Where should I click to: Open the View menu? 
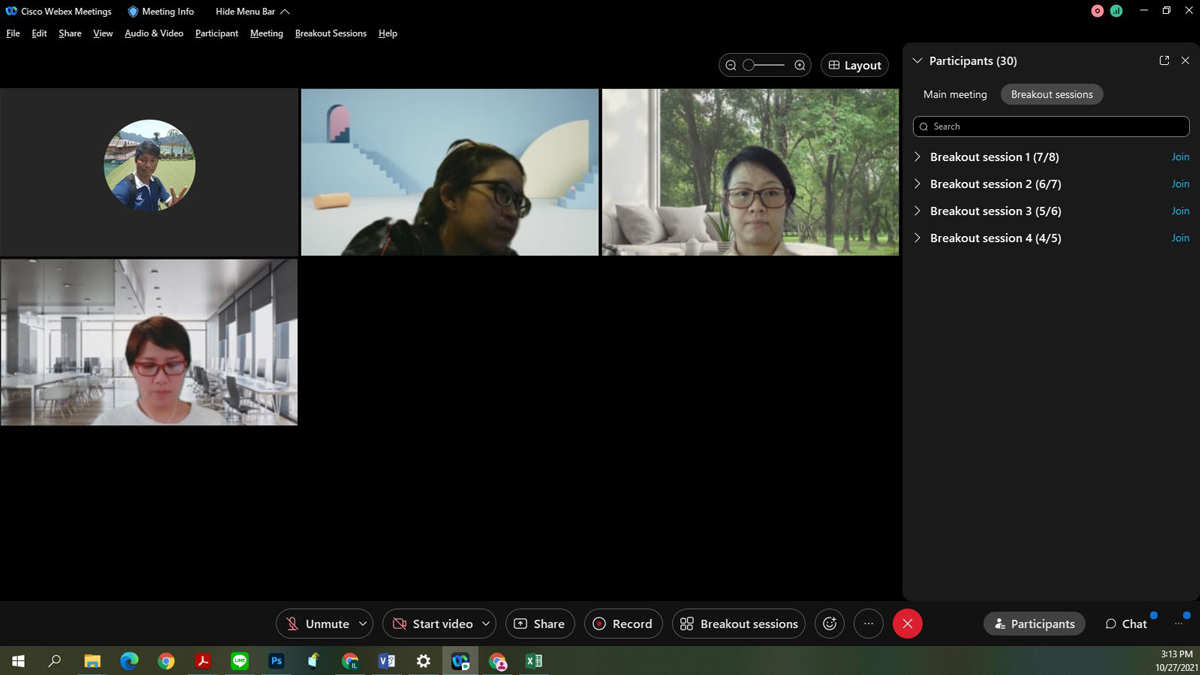103,33
